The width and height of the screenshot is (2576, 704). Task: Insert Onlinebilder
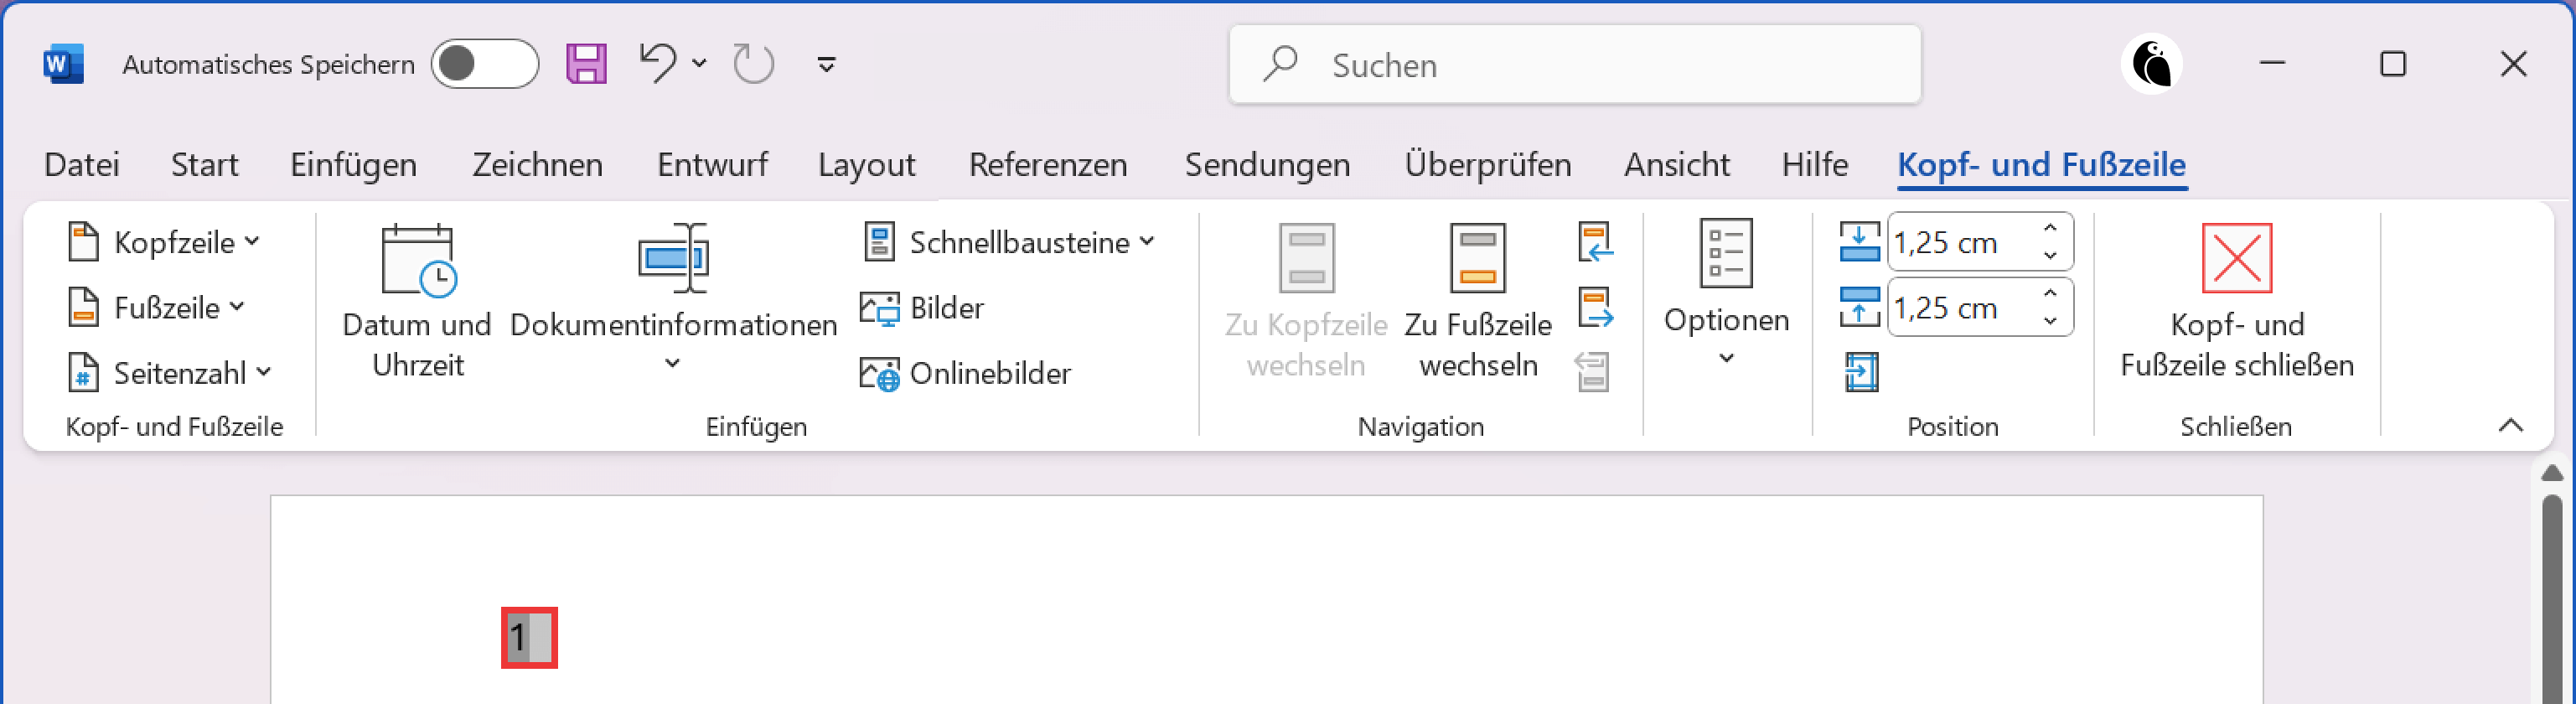(x=965, y=373)
